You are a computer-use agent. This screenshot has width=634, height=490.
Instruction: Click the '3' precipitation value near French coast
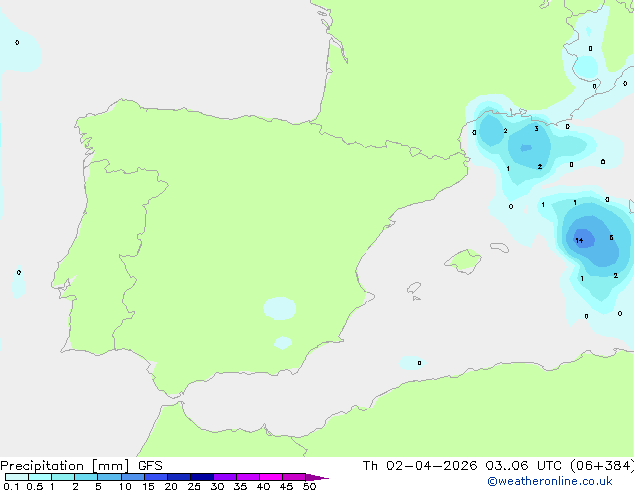click(536, 129)
